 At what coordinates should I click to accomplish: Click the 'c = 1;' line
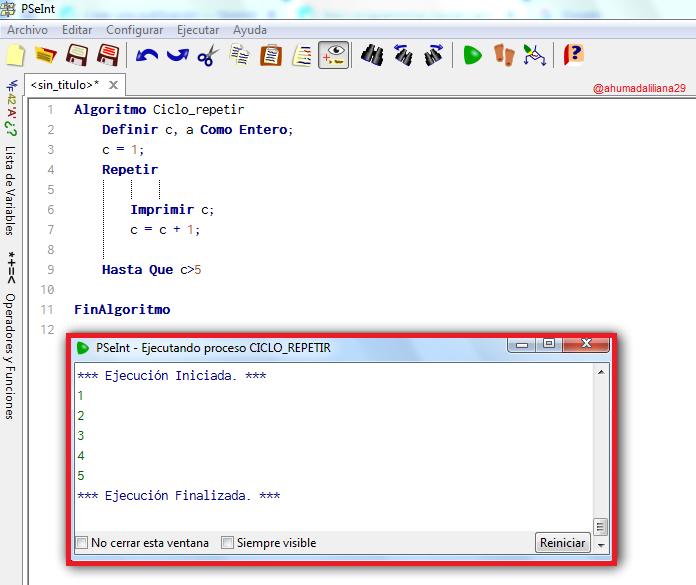(x=123, y=150)
